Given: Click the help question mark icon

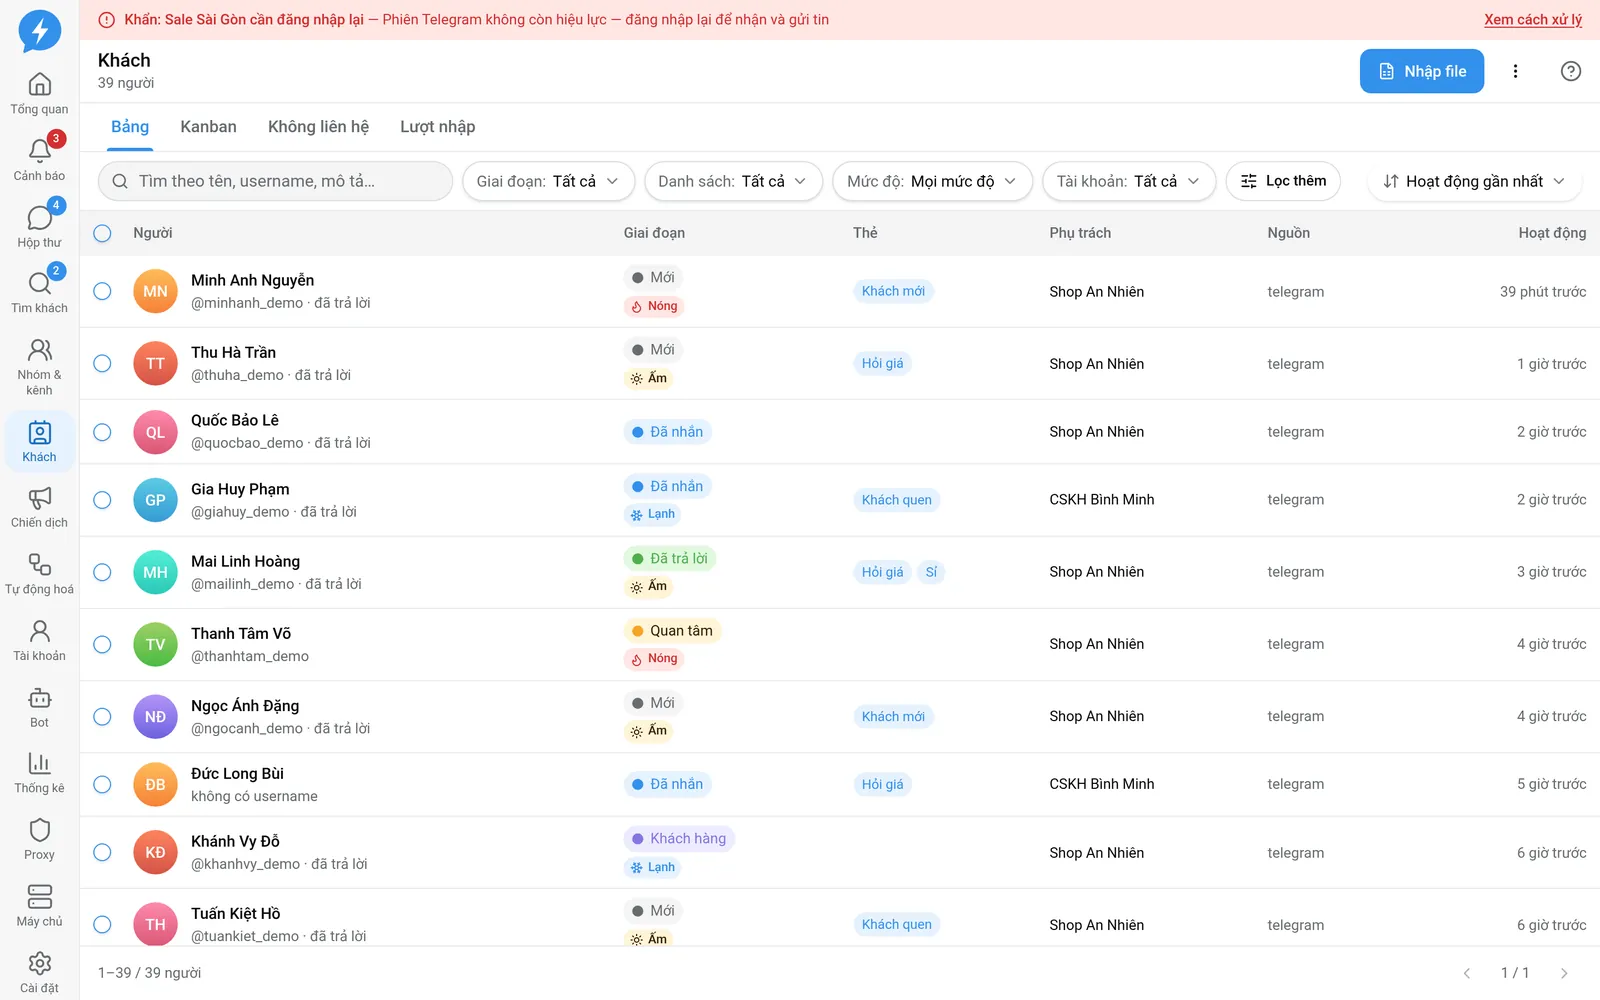Looking at the screenshot, I should coord(1571,71).
